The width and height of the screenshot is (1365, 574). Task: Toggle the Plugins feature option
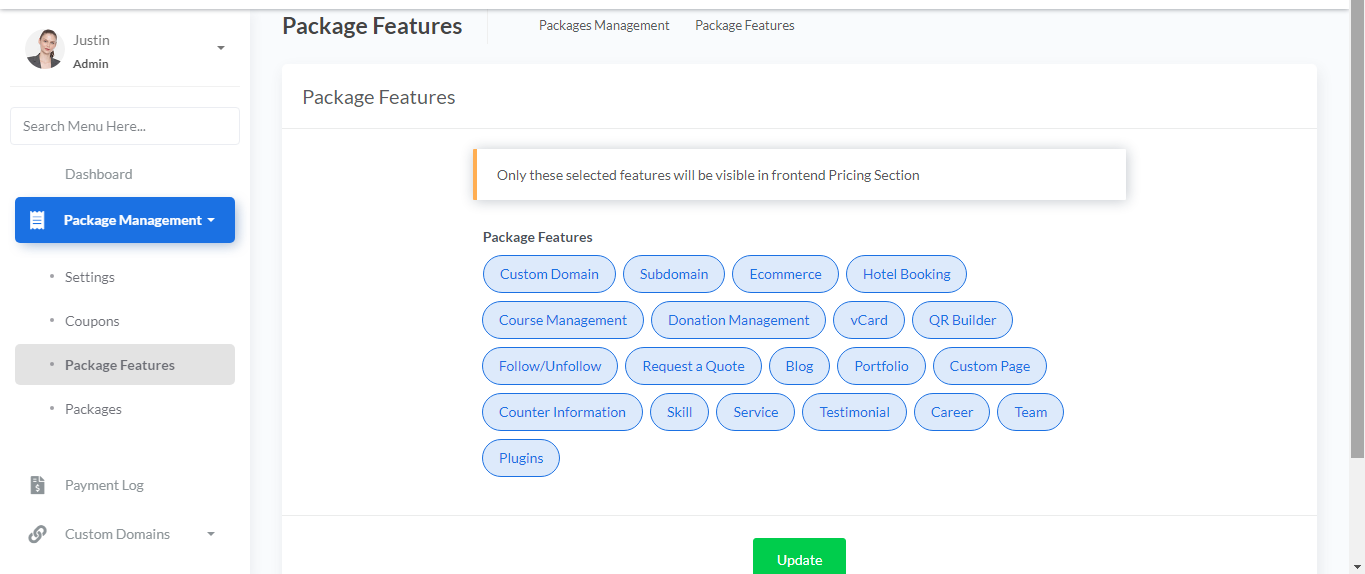coord(521,458)
